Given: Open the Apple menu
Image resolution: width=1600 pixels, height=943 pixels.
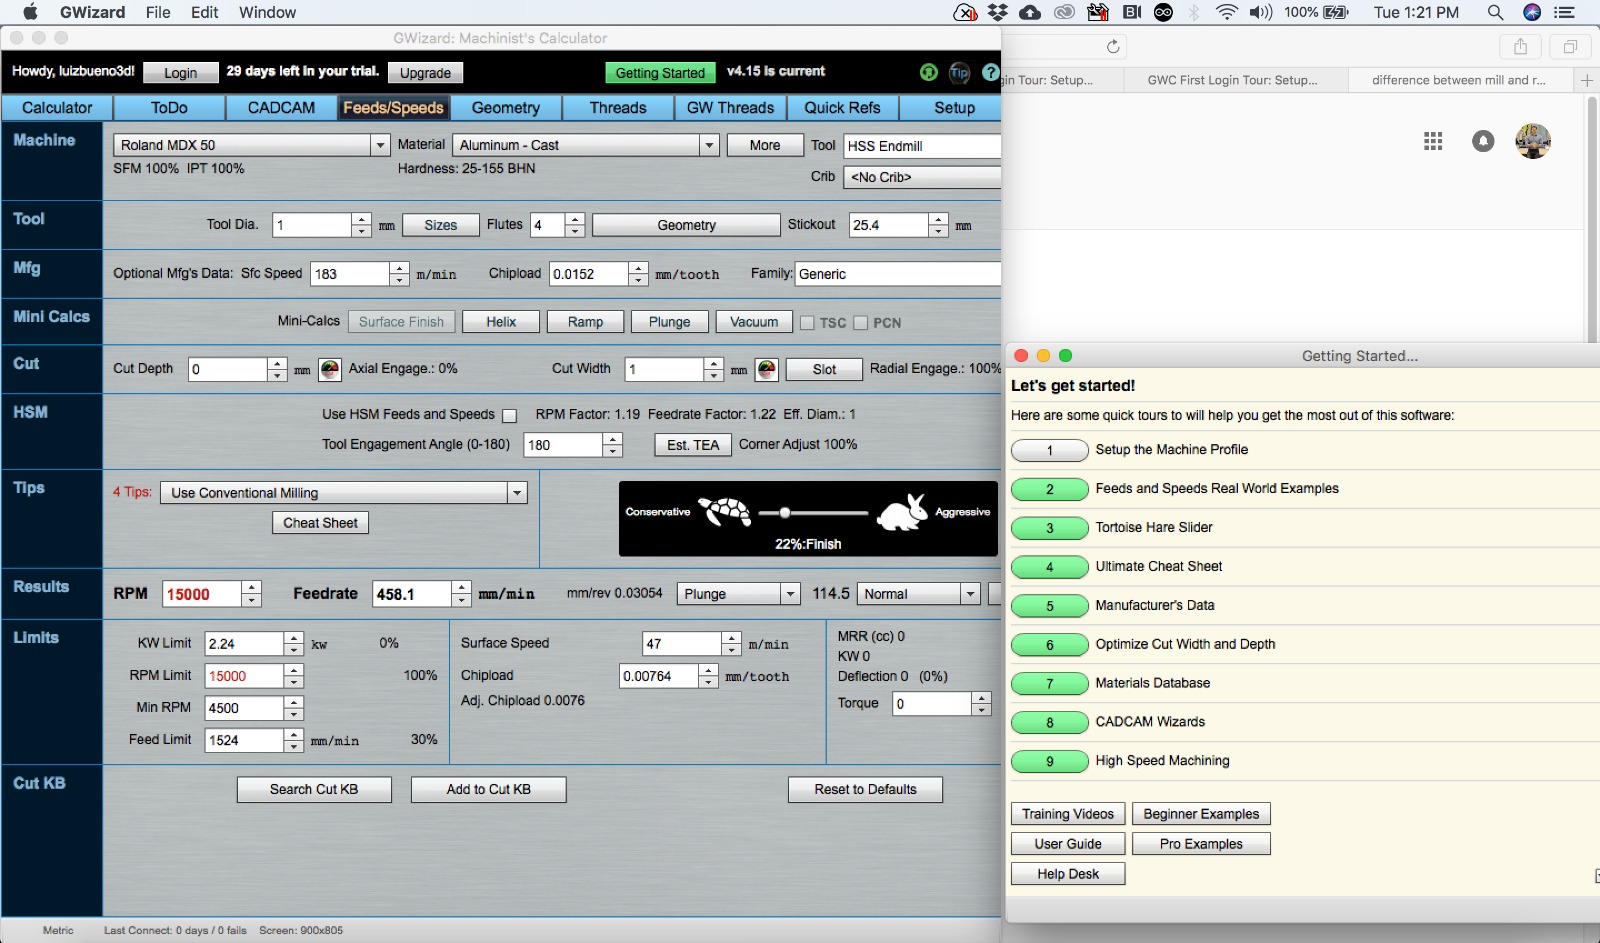Looking at the screenshot, I should 30,12.
